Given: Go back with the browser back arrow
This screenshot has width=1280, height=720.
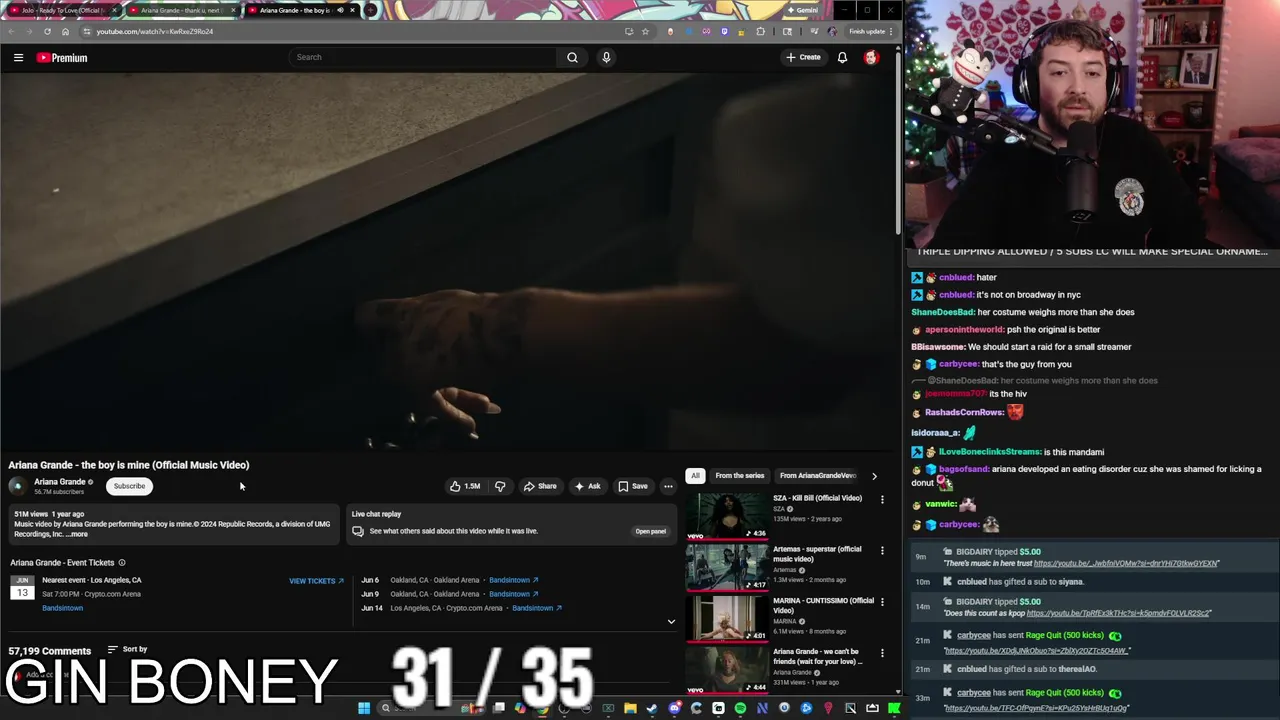Looking at the screenshot, I should [x=12, y=31].
